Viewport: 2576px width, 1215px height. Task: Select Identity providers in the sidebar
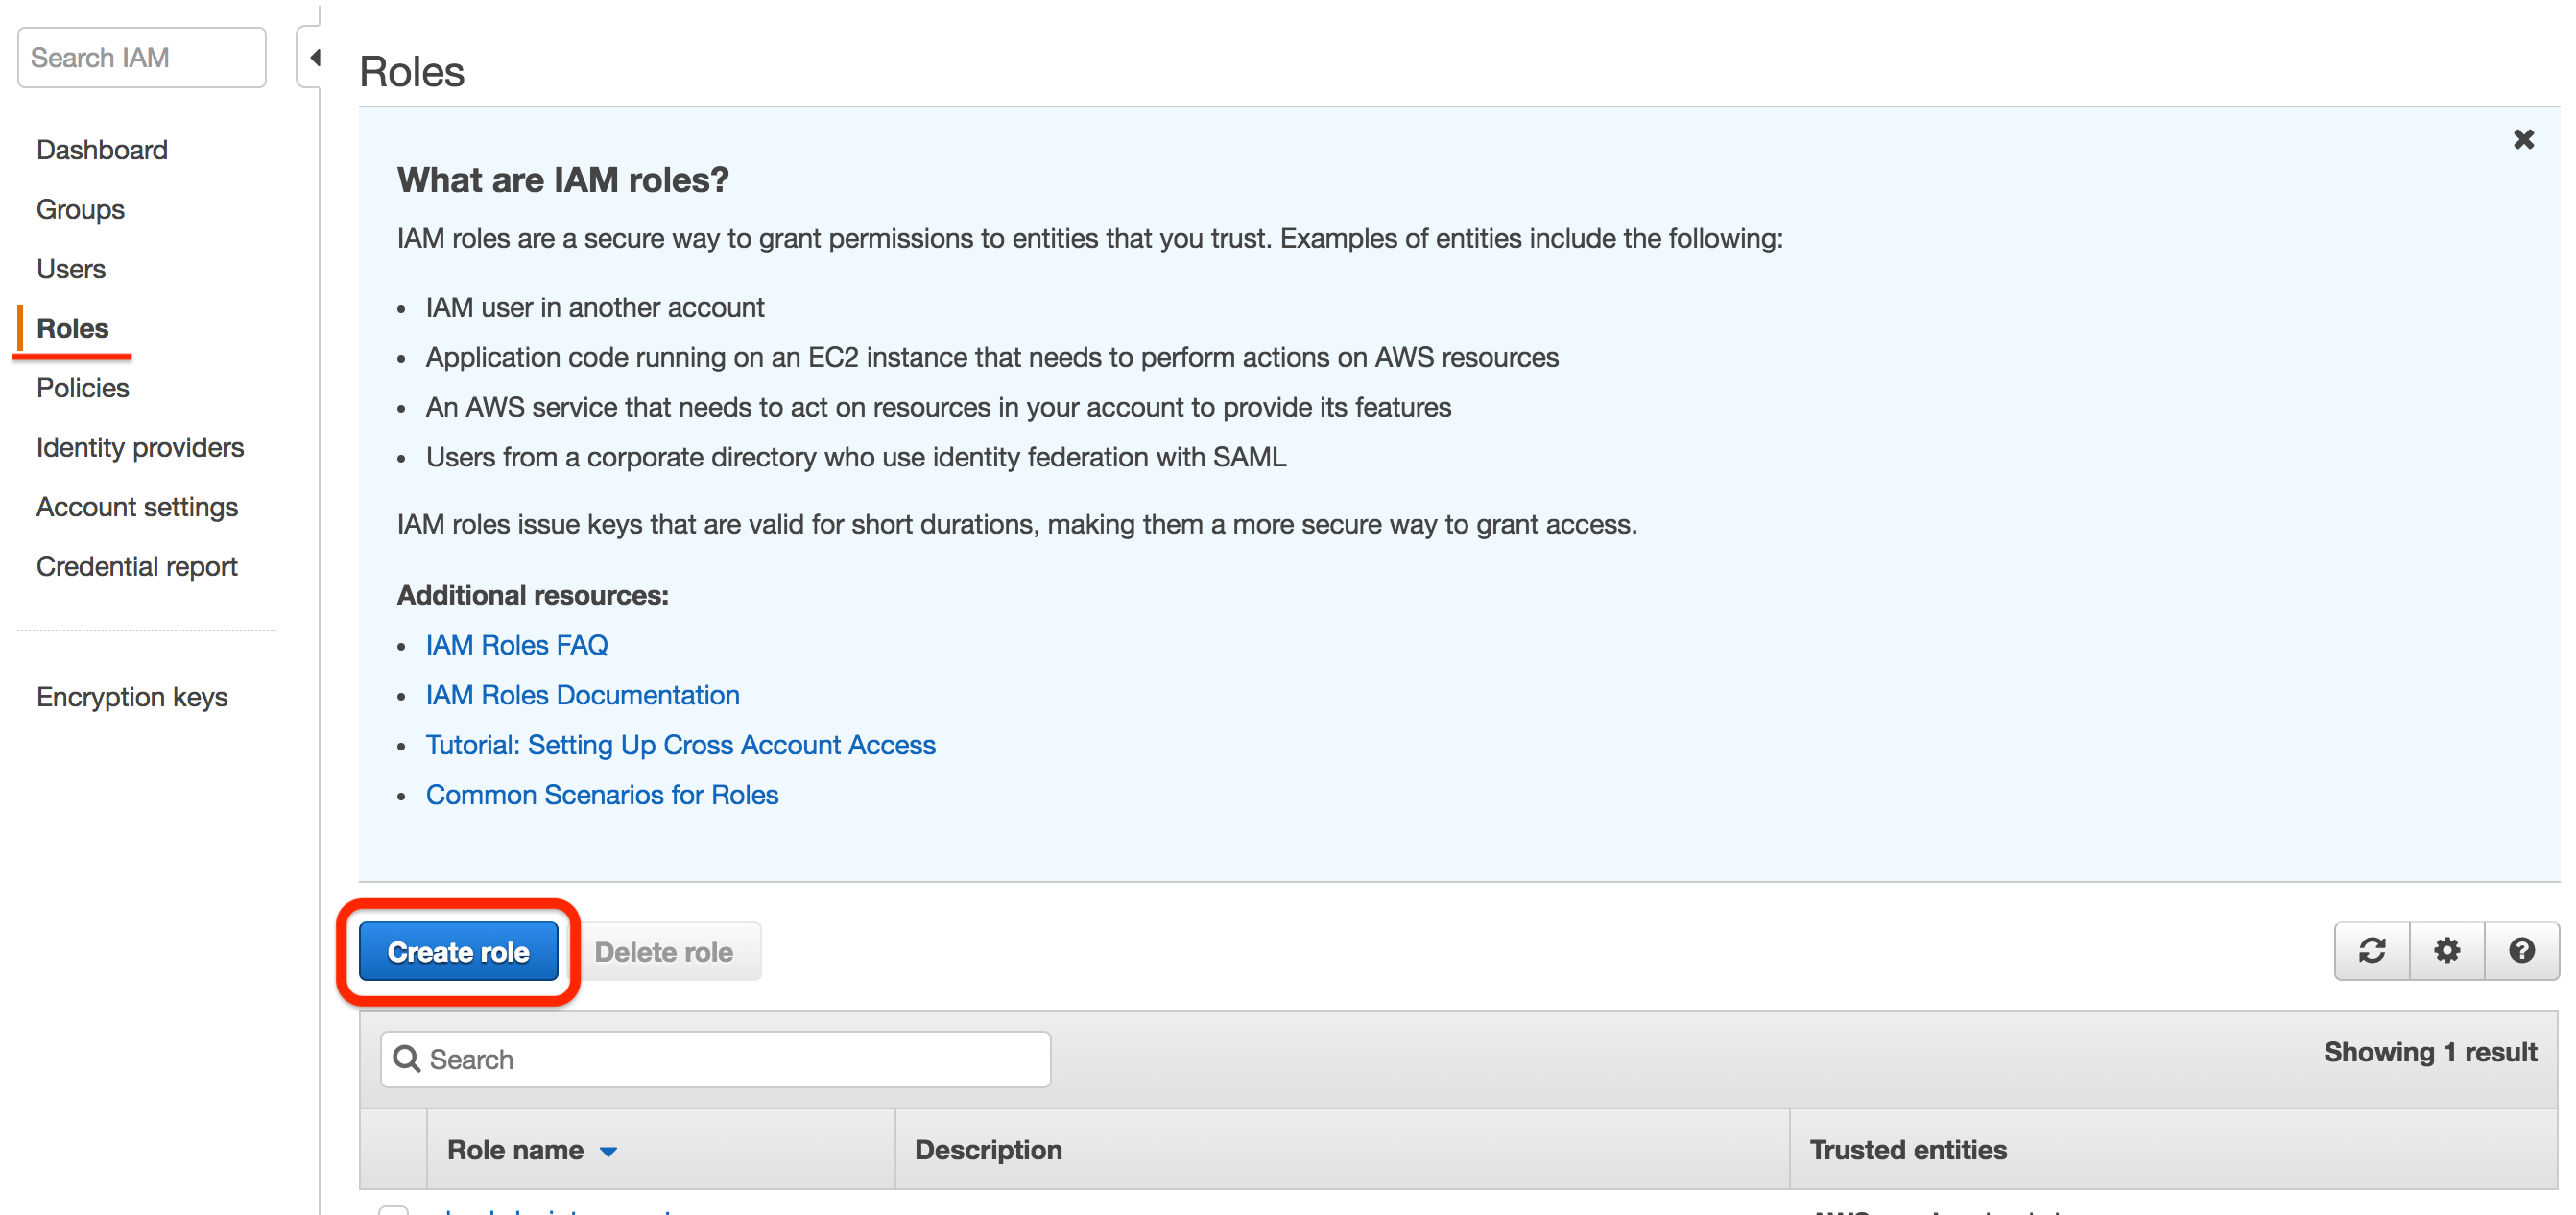pos(140,447)
